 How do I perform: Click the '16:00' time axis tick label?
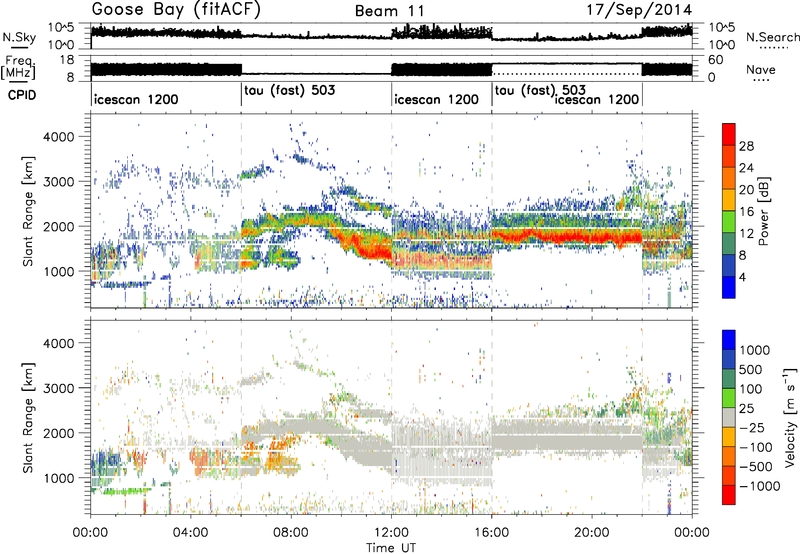coord(491,533)
